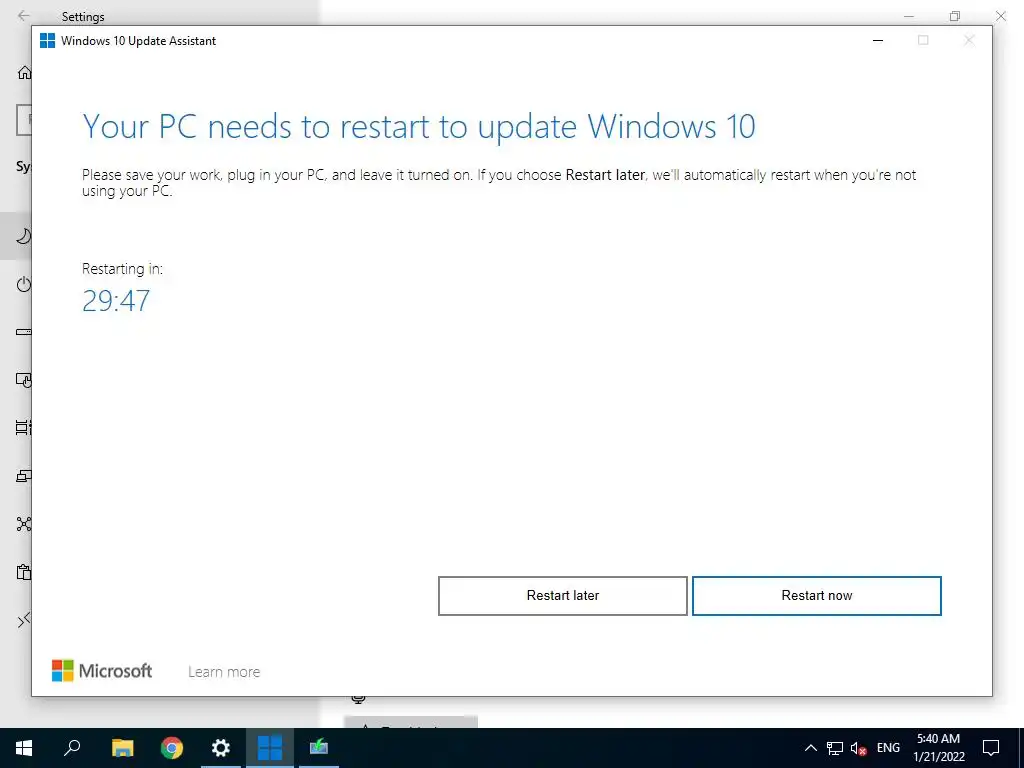Image resolution: width=1024 pixels, height=768 pixels.
Task: Select Focus assist moon icon in Settings
Action: [24, 236]
